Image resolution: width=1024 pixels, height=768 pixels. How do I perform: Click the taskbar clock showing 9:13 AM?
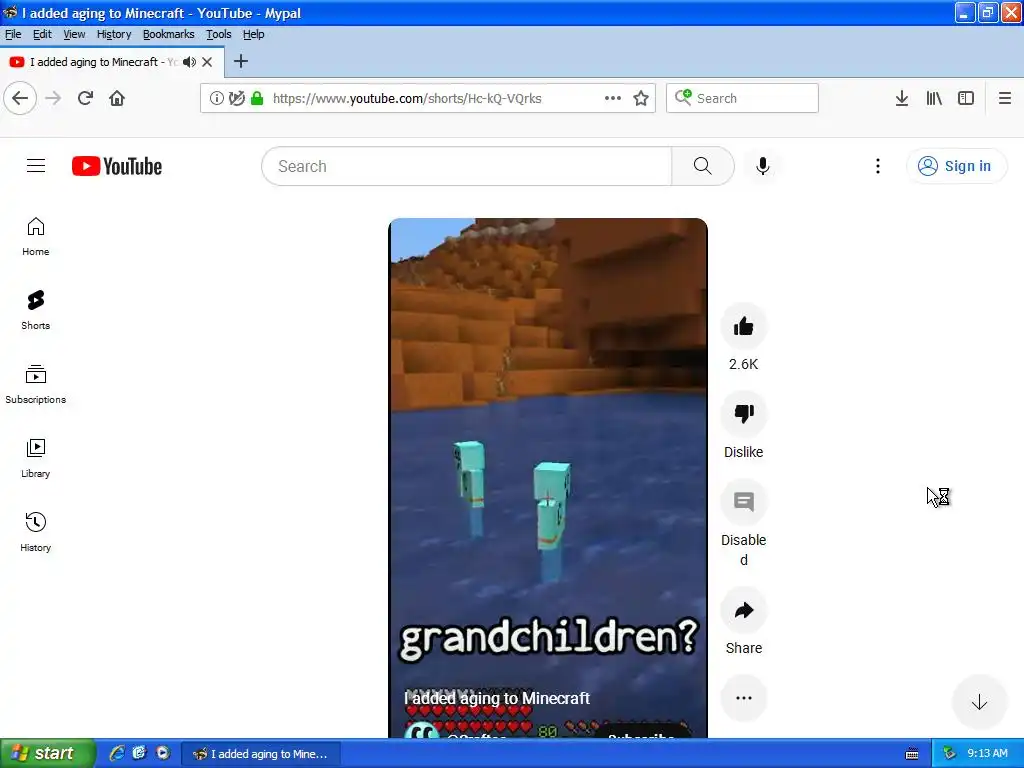pyautogui.click(x=987, y=753)
